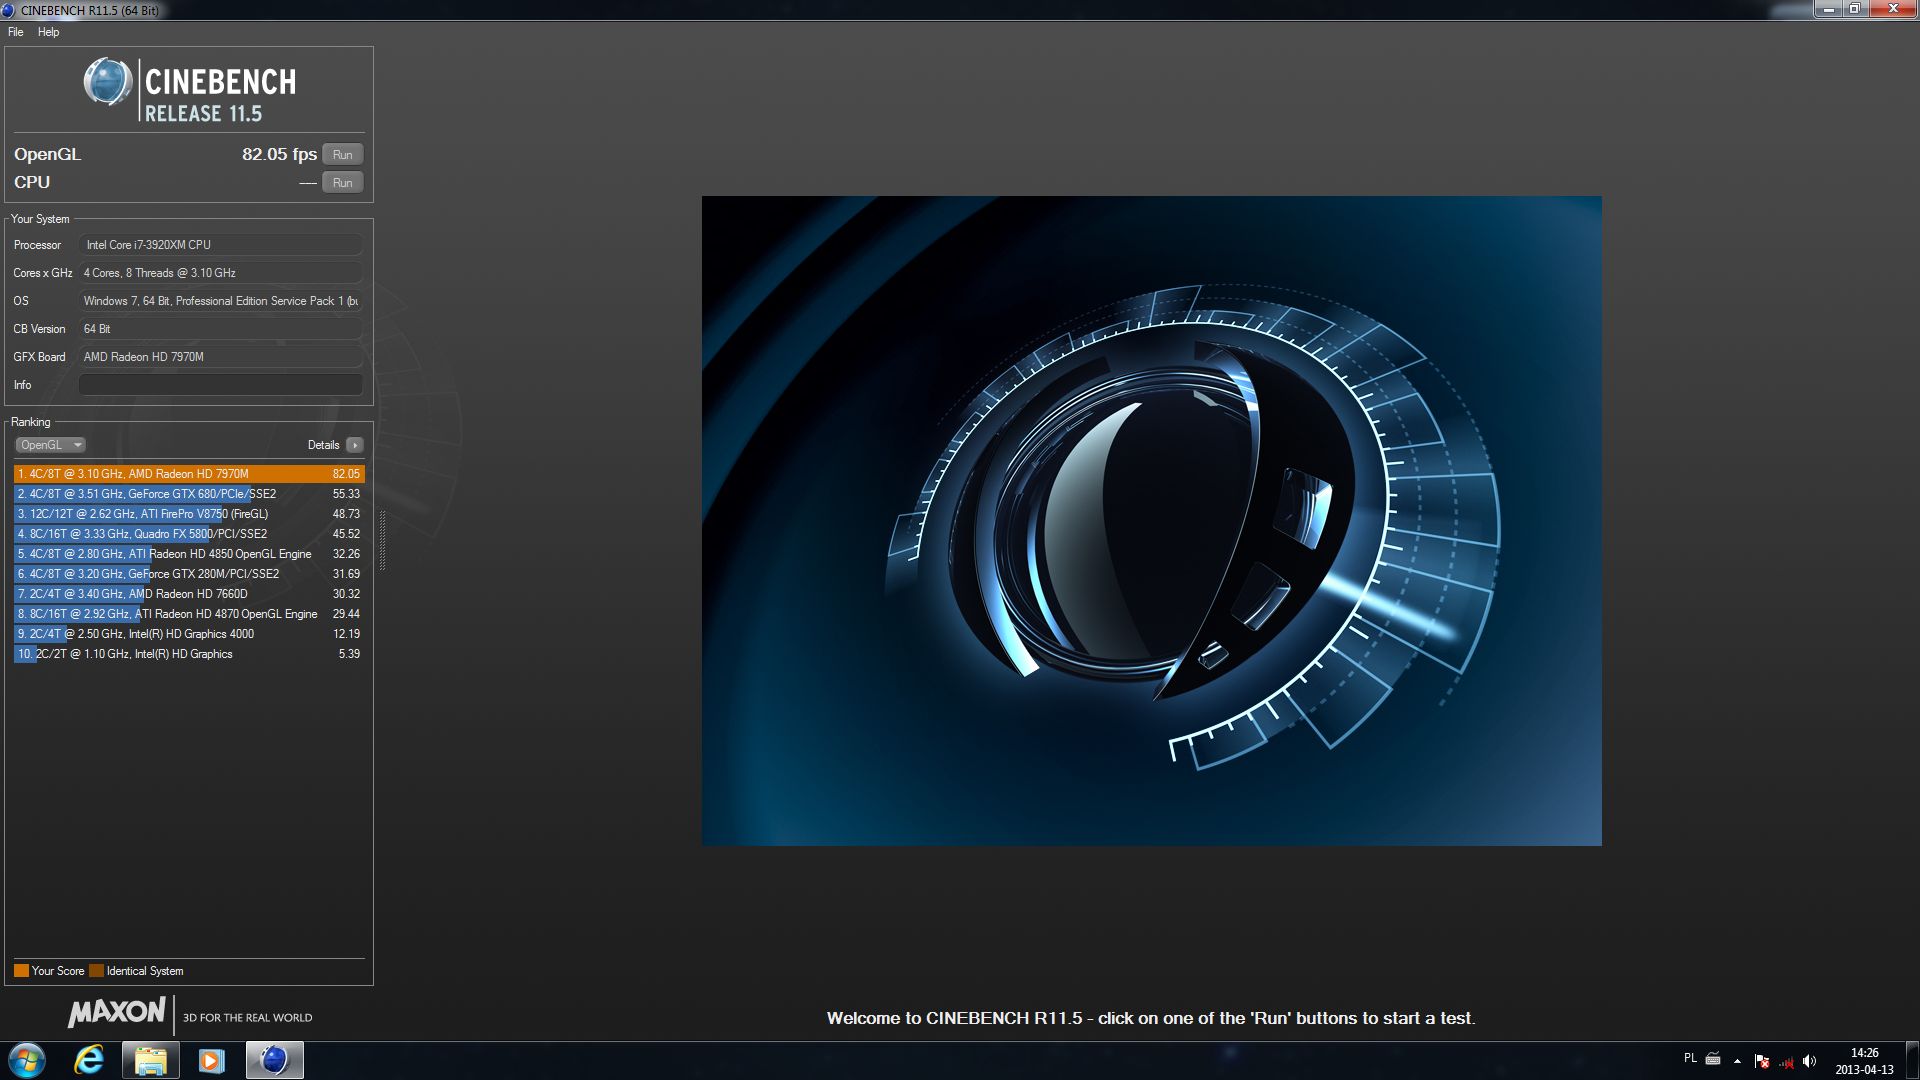Screen dimensions: 1920x1080
Task: Select rank 1 row AMD Radeon HD 7970M
Action: [189, 474]
